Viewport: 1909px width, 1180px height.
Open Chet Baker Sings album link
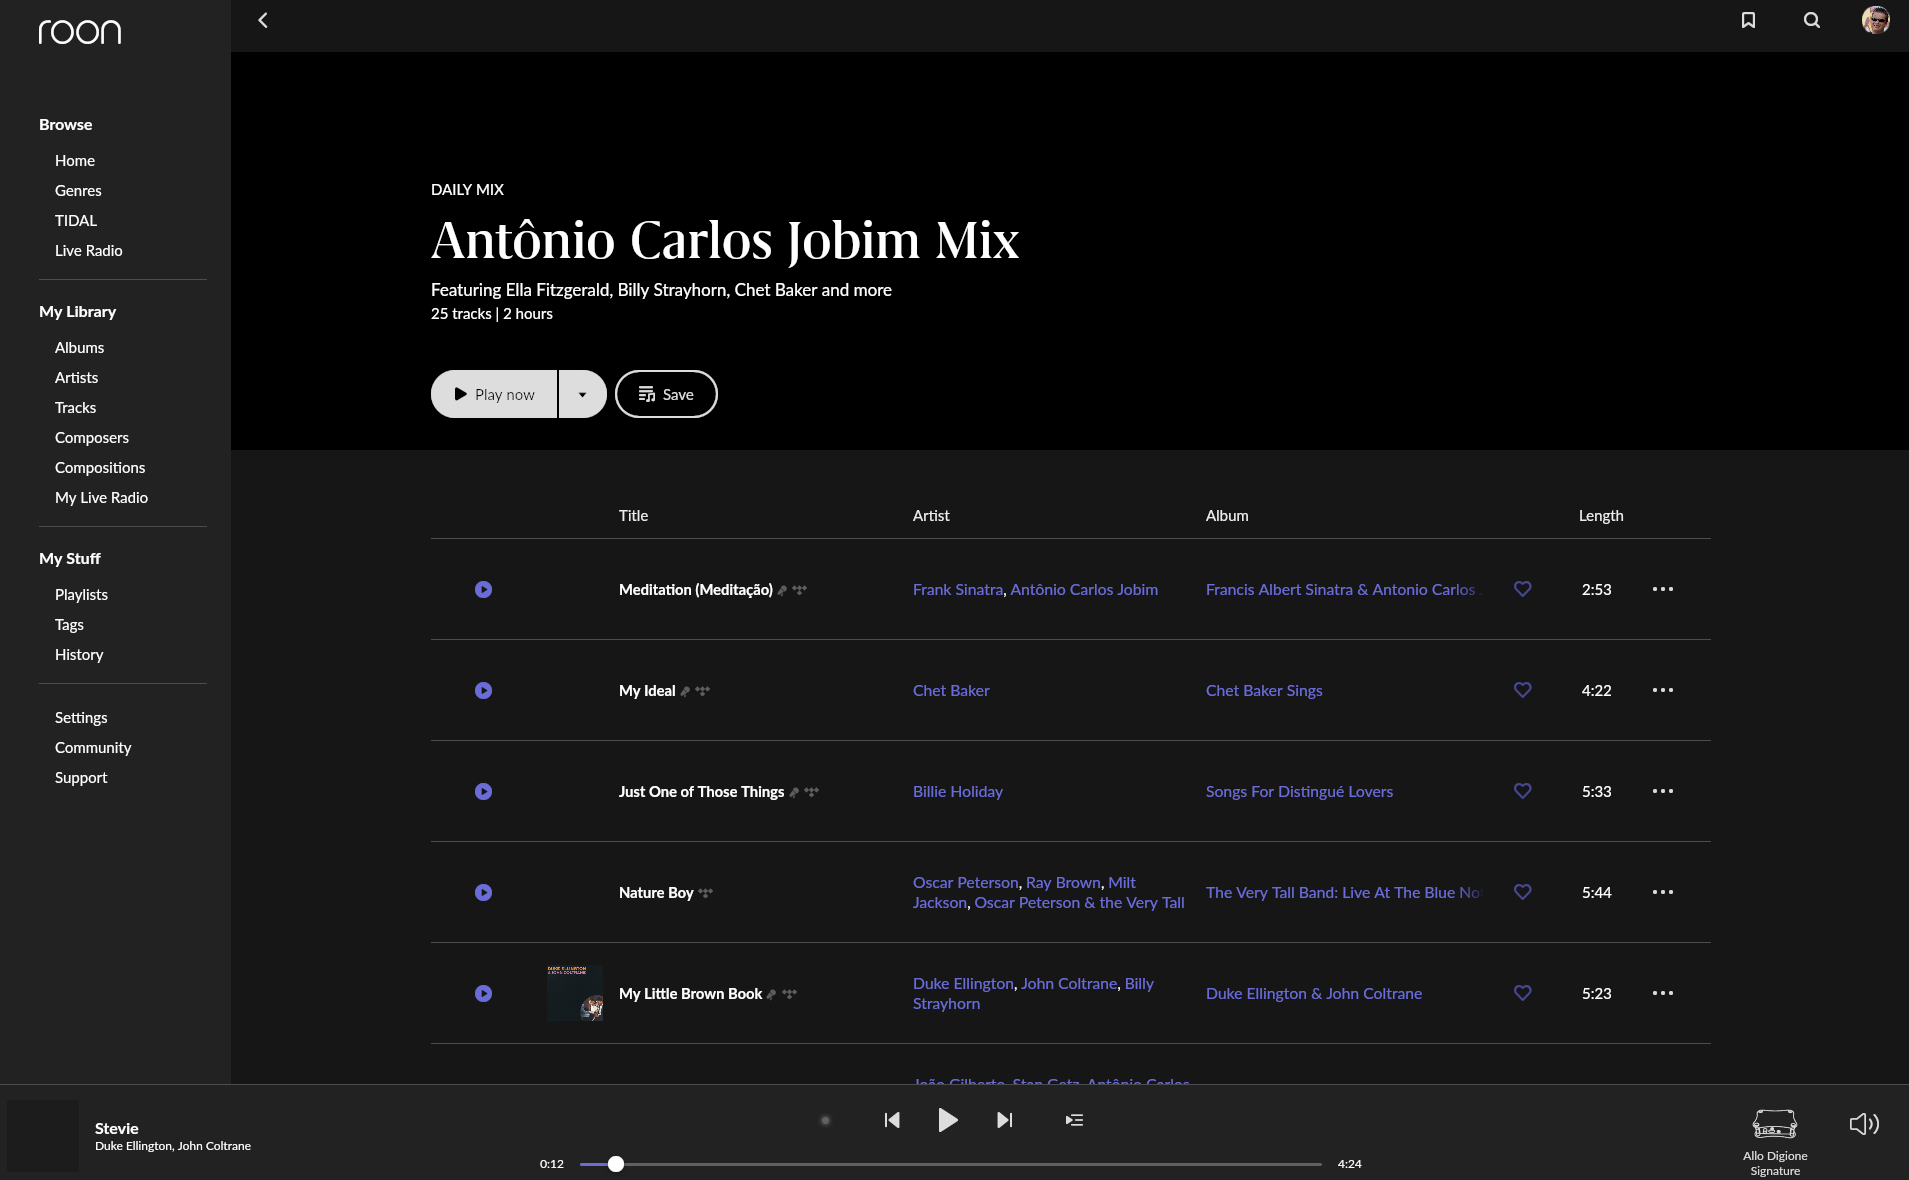pyautogui.click(x=1264, y=691)
